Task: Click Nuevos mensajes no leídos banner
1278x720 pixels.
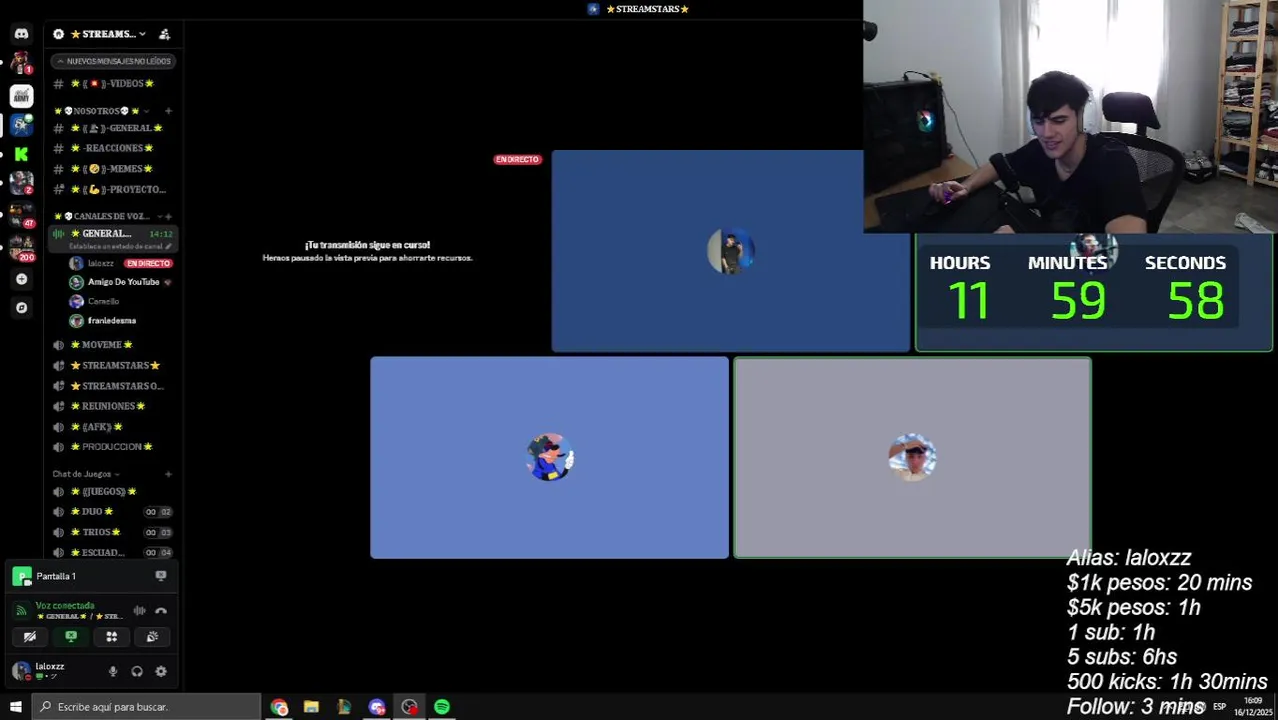Action: [x=114, y=61]
